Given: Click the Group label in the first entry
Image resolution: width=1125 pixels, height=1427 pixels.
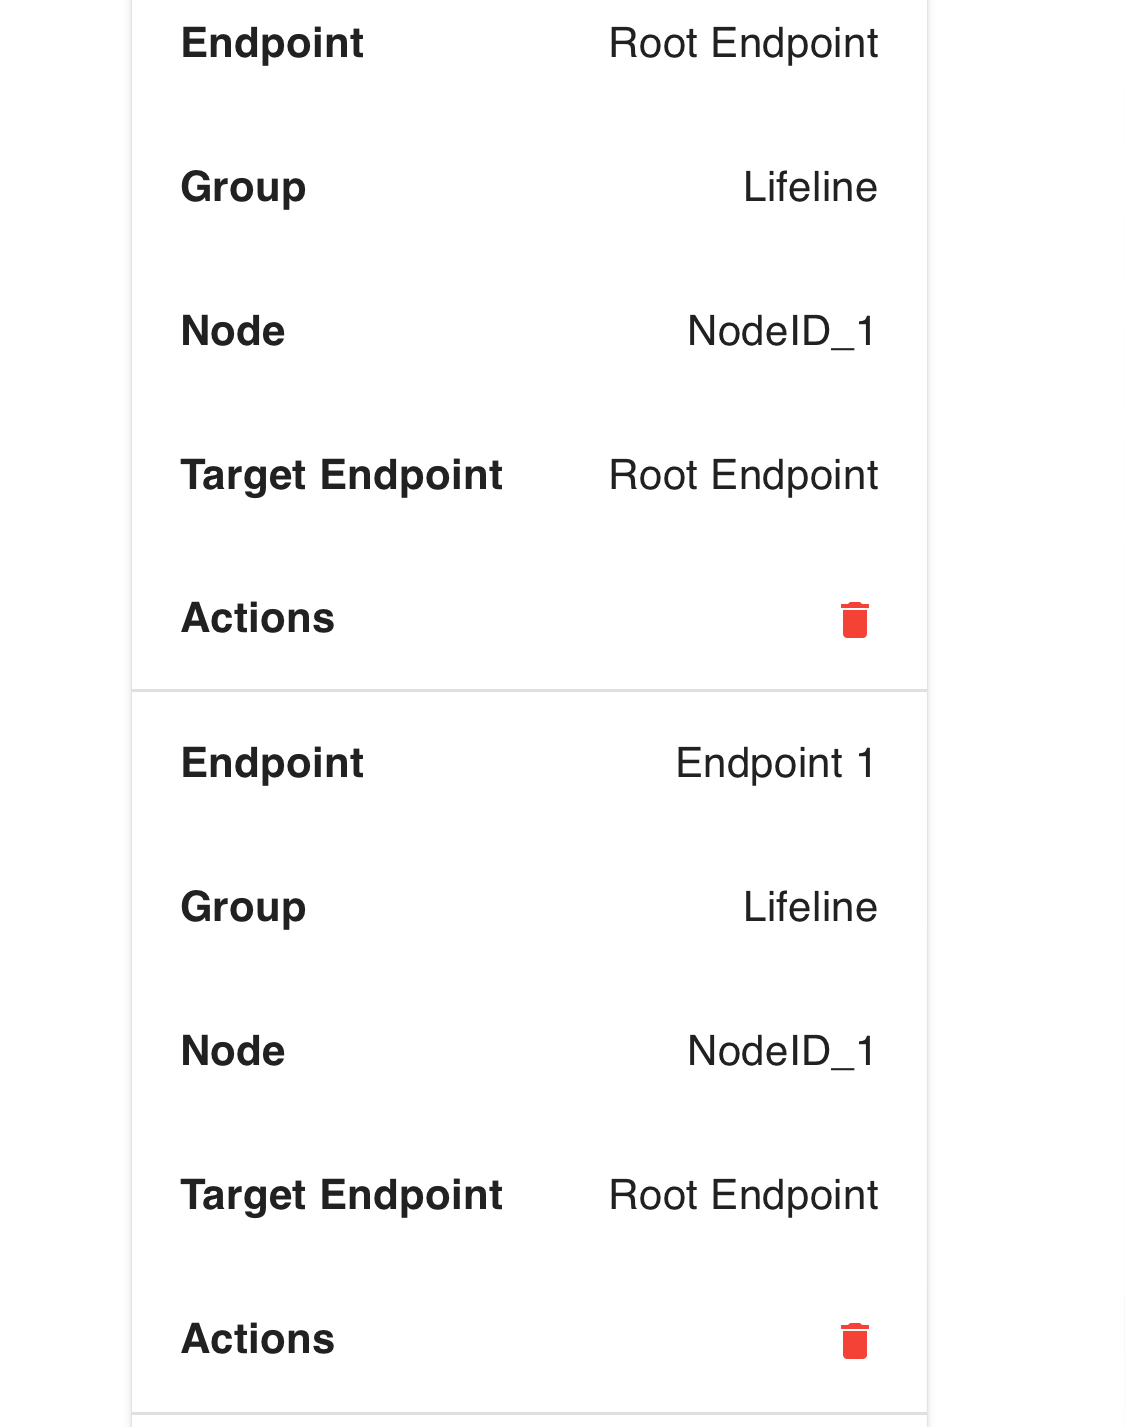Looking at the screenshot, I should tap(243, 187).
